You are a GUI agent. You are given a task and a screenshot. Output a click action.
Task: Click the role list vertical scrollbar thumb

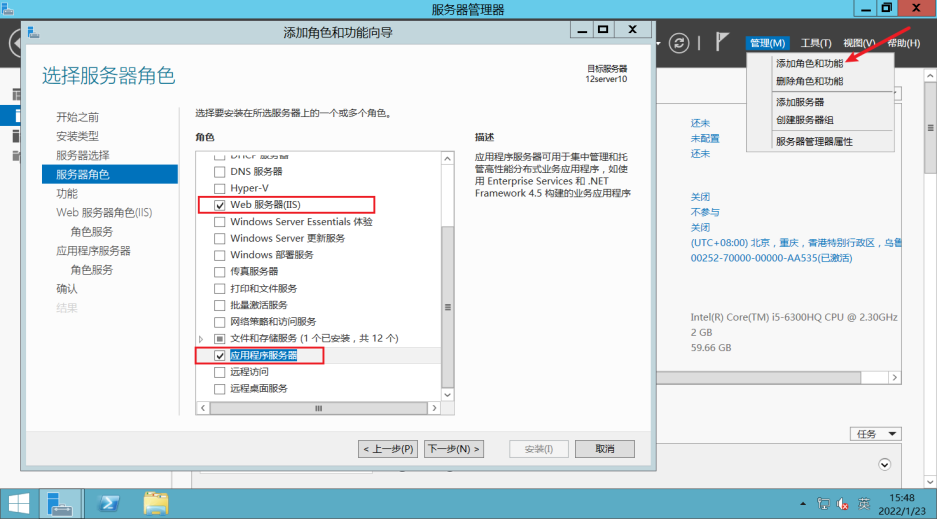pyautogui.click(x=447, y=307)
